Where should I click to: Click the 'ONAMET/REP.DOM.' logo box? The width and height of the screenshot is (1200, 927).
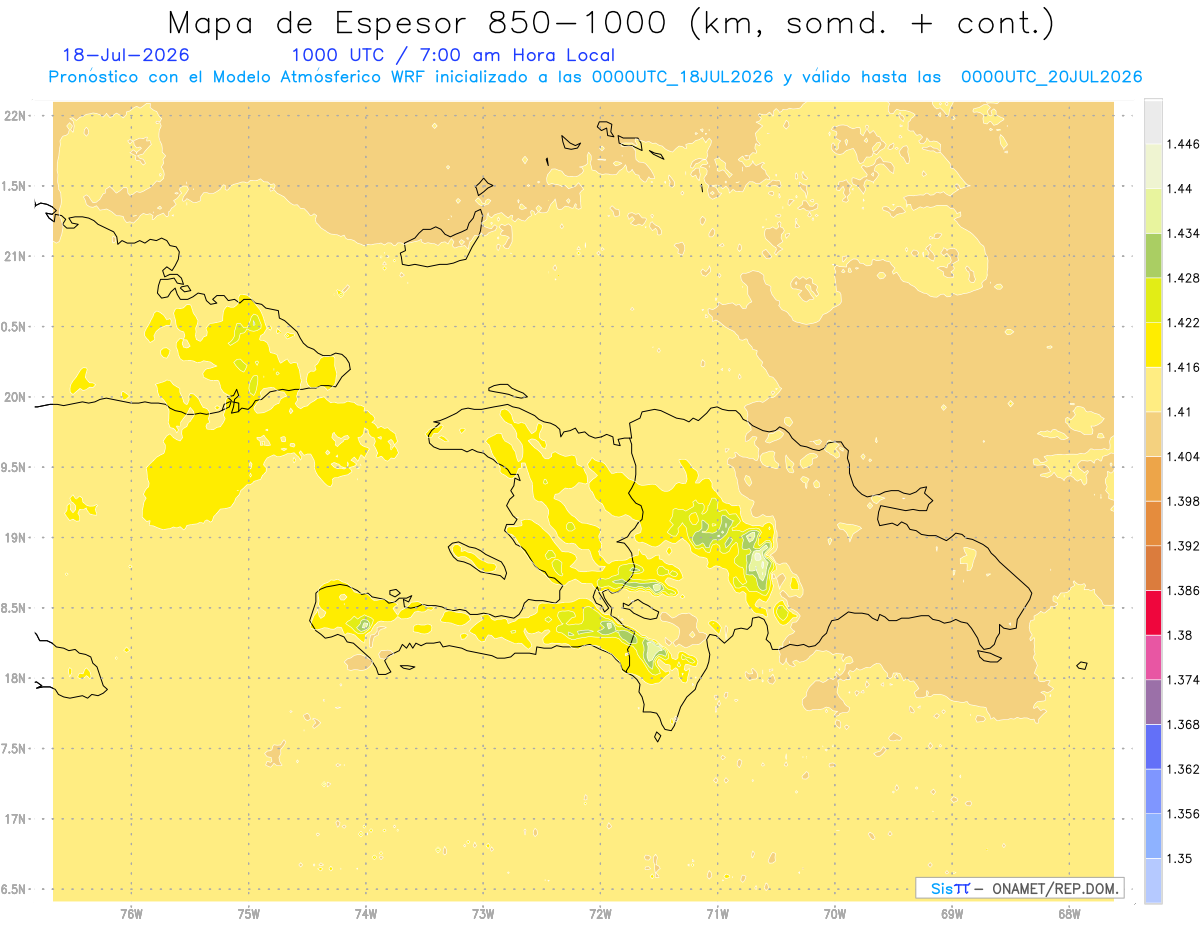pos(1020,888)
